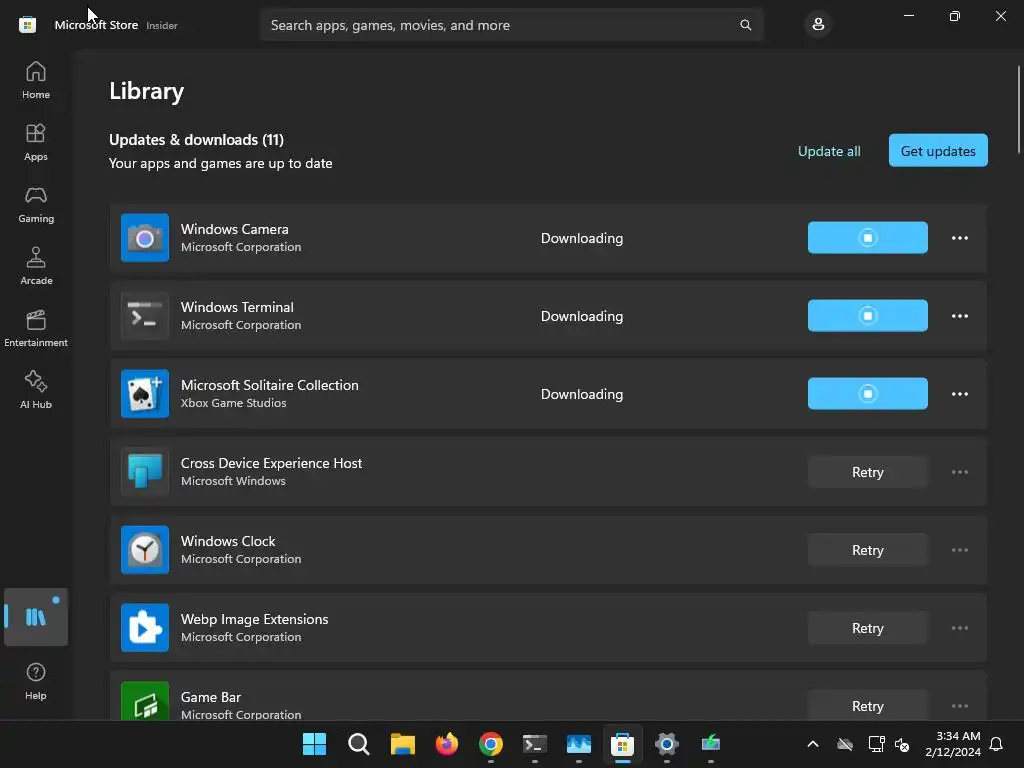The height and width of the screenshot is (768, 1024).
Task: Select the Library icon in sidebar
Action: click(x=36, y=617)
